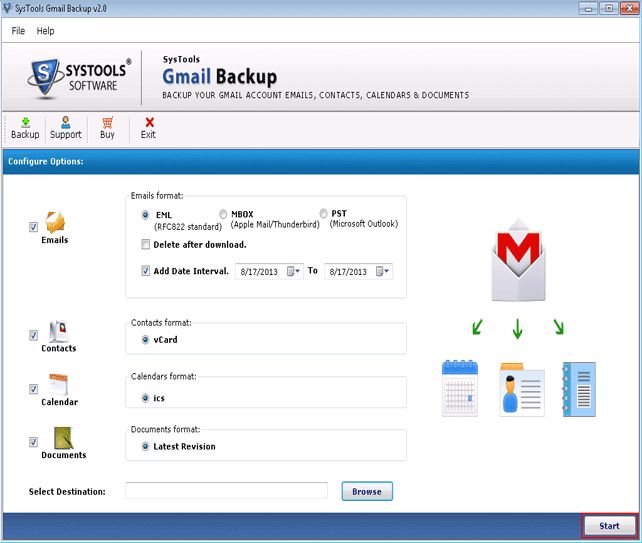Viewport: 642px width, 543px height.
Task: Enable Delete after download option
Action: click(x=145, y=244)
